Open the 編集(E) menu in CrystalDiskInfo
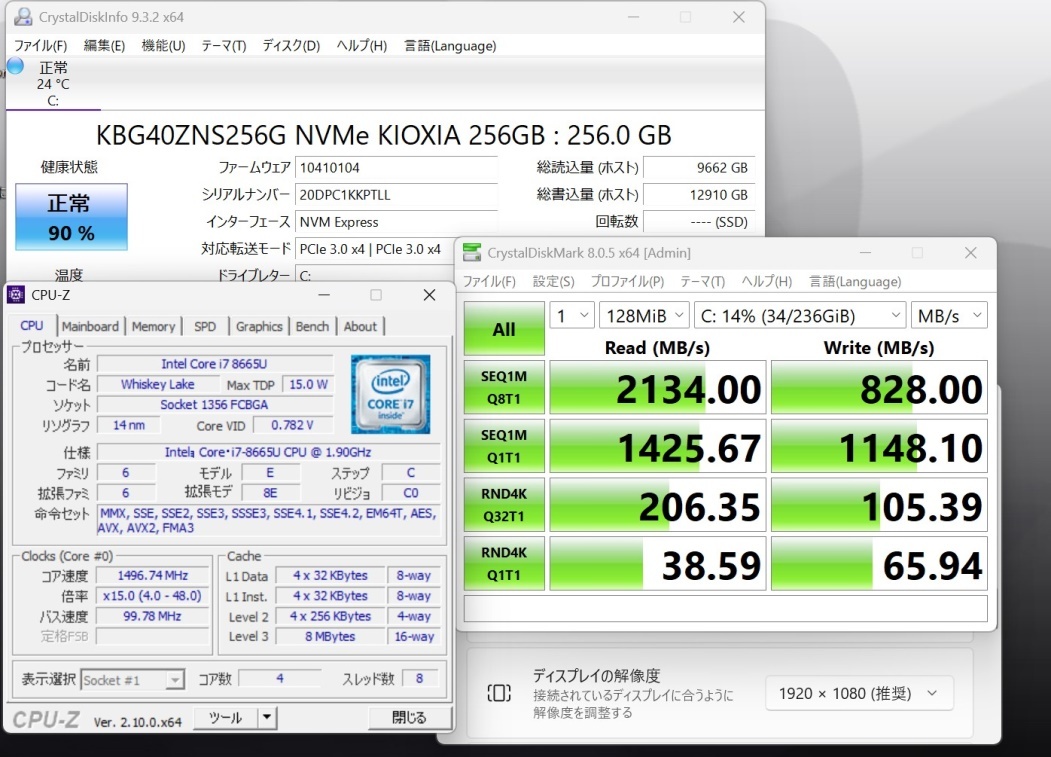The width and height of the screenshot is (1051, 757). pyautogui.click(x=104, y=46)
